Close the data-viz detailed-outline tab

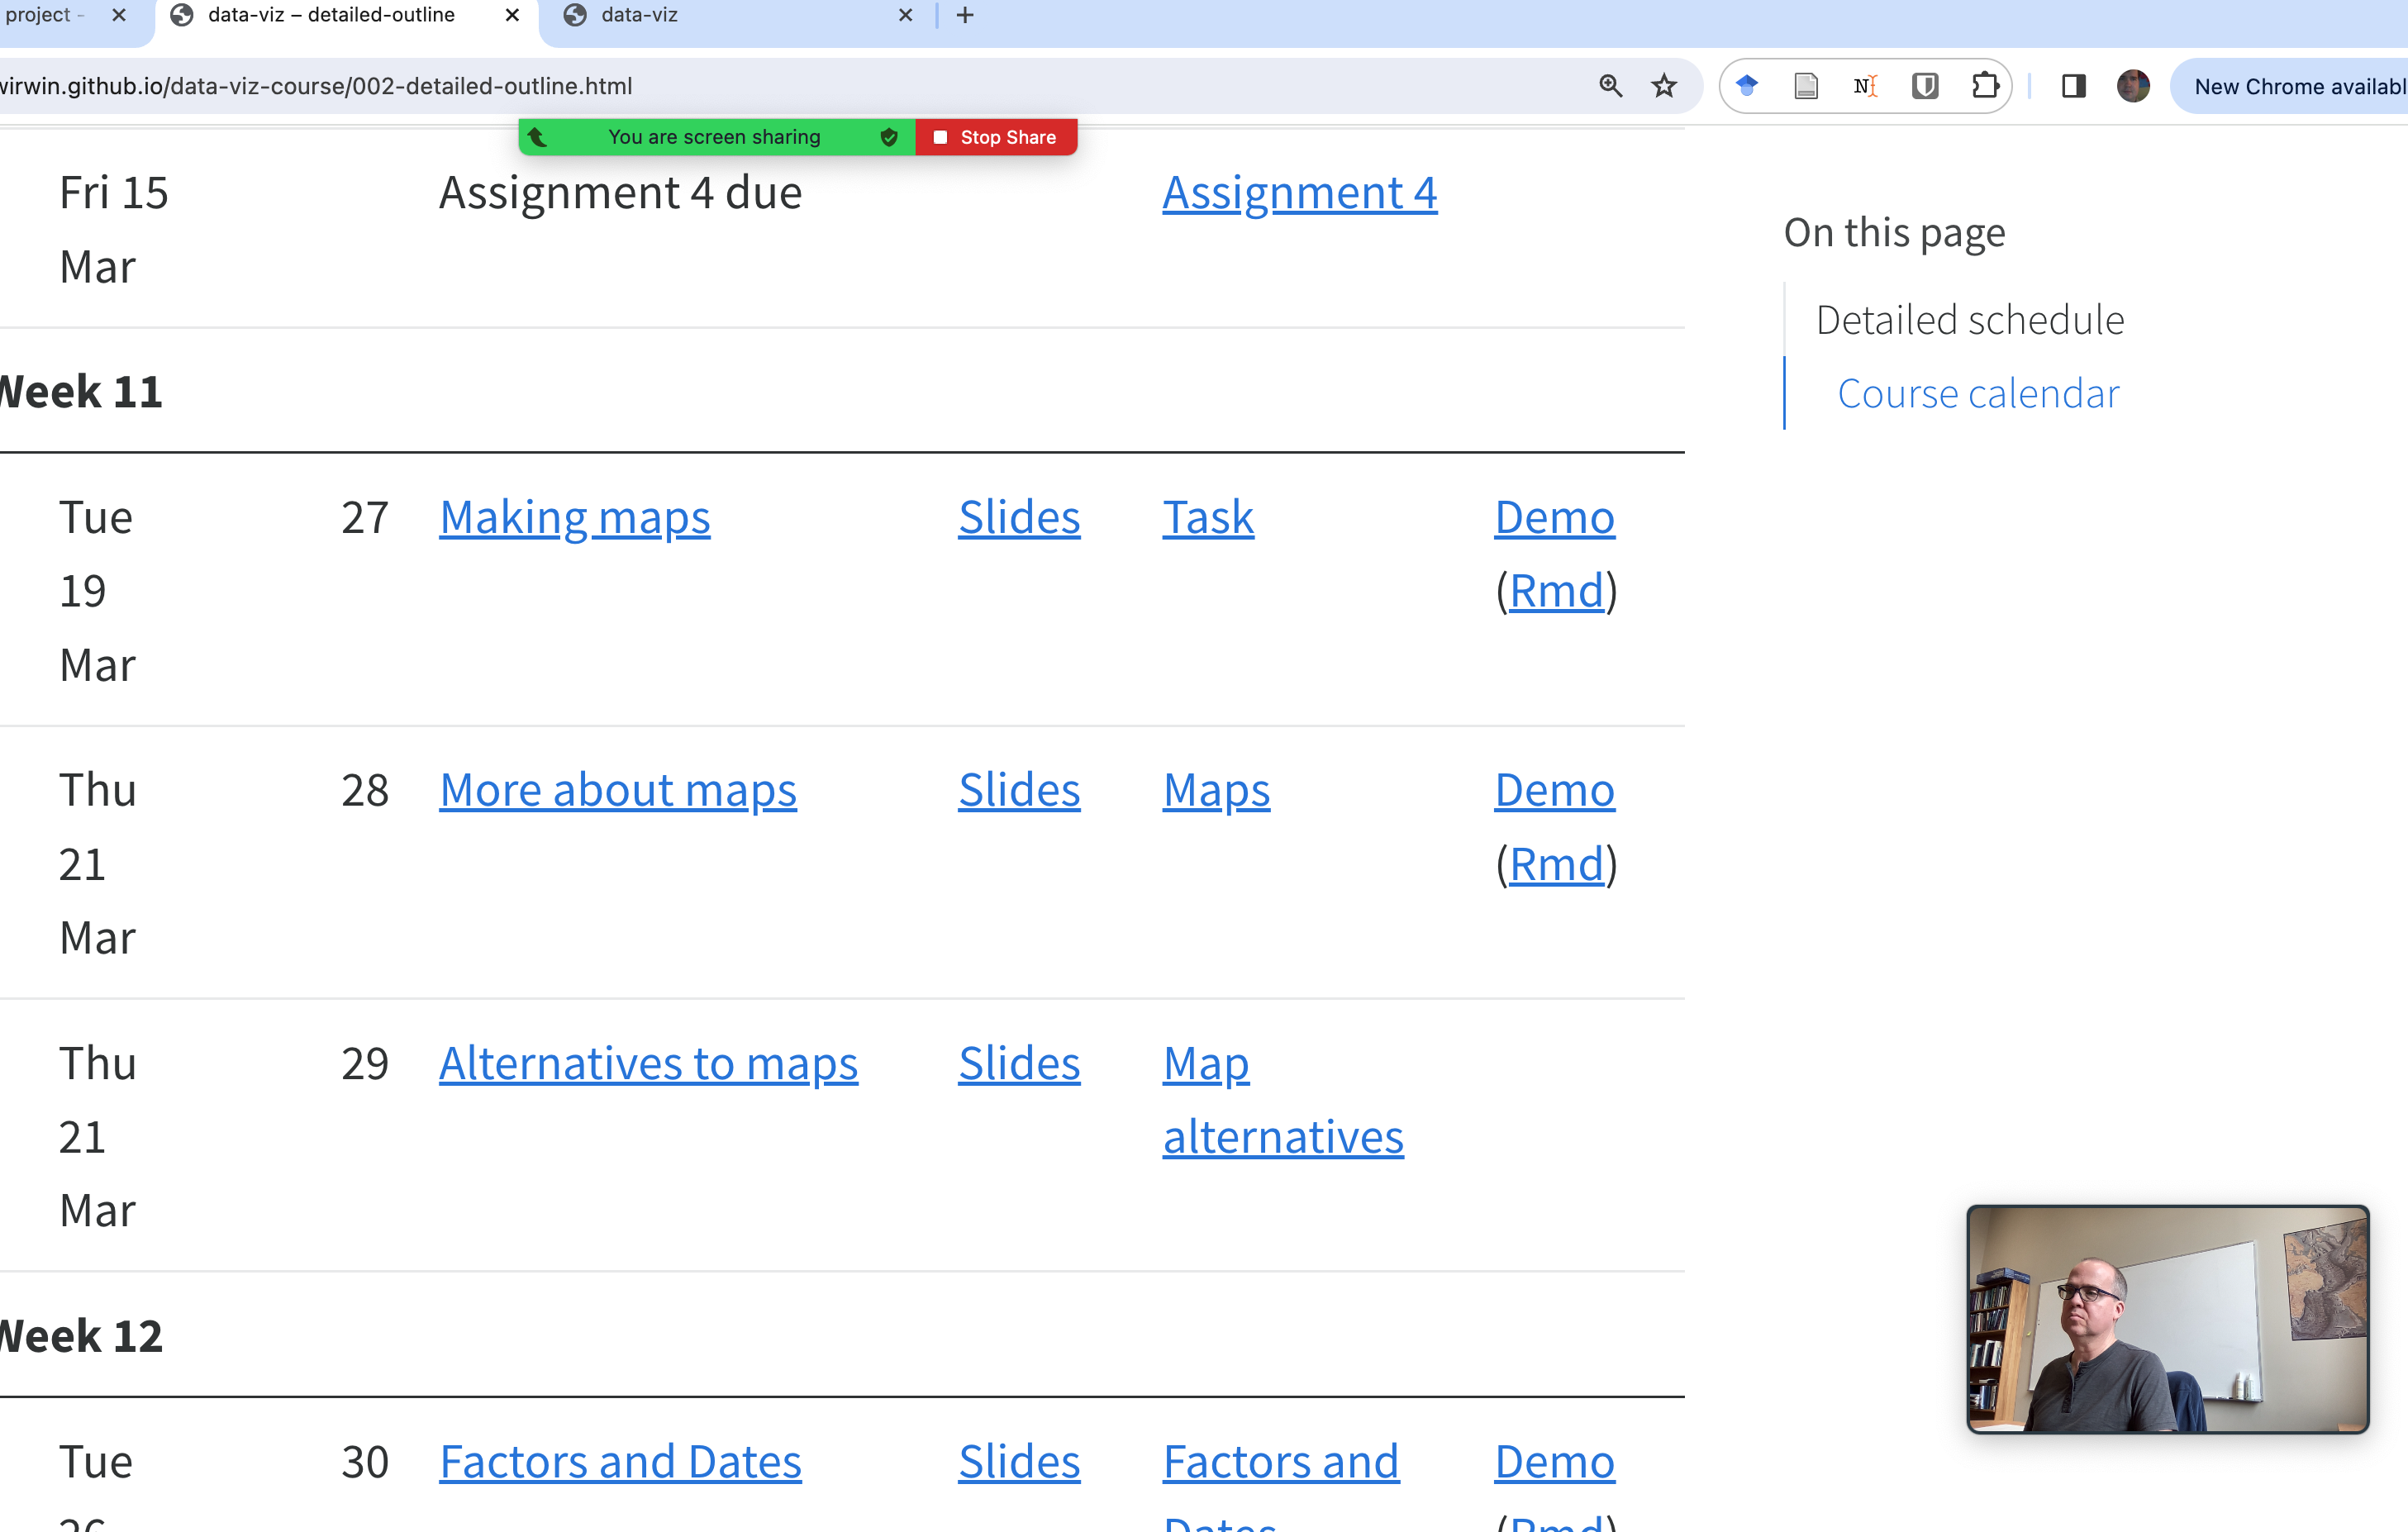(x=512, y=16)
